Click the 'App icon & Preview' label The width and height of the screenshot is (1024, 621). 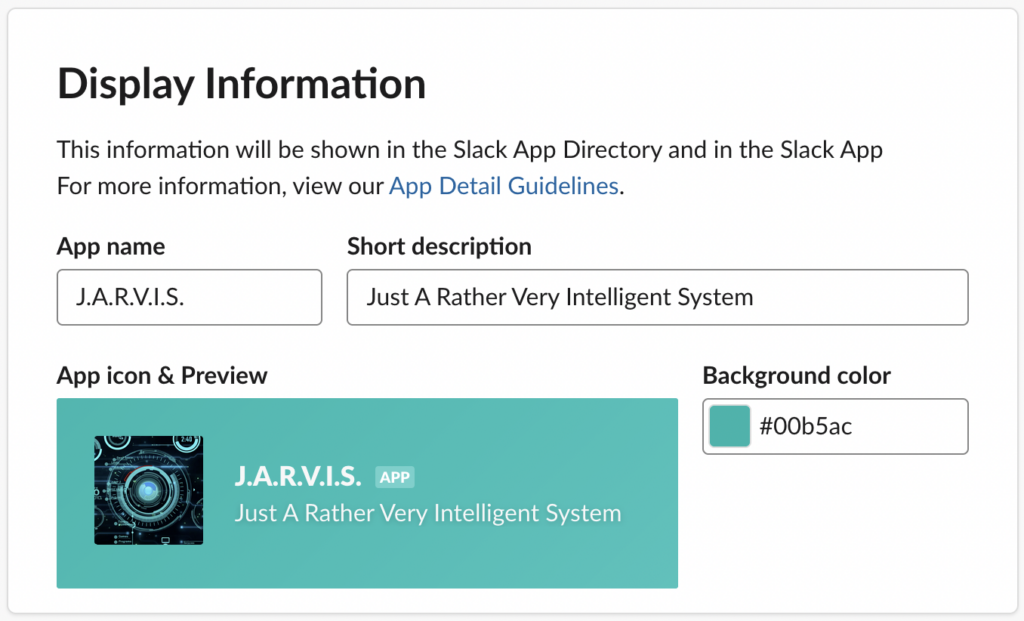[x=162, y=375]
